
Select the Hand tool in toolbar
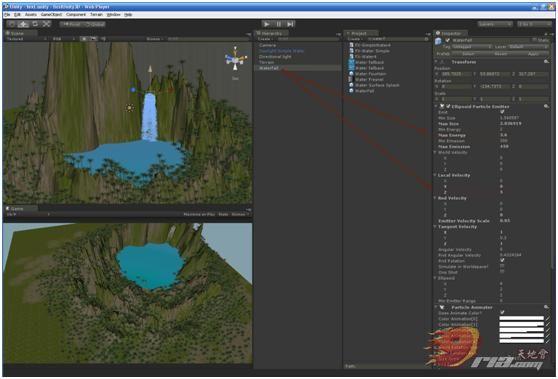[x=12, y=24]
